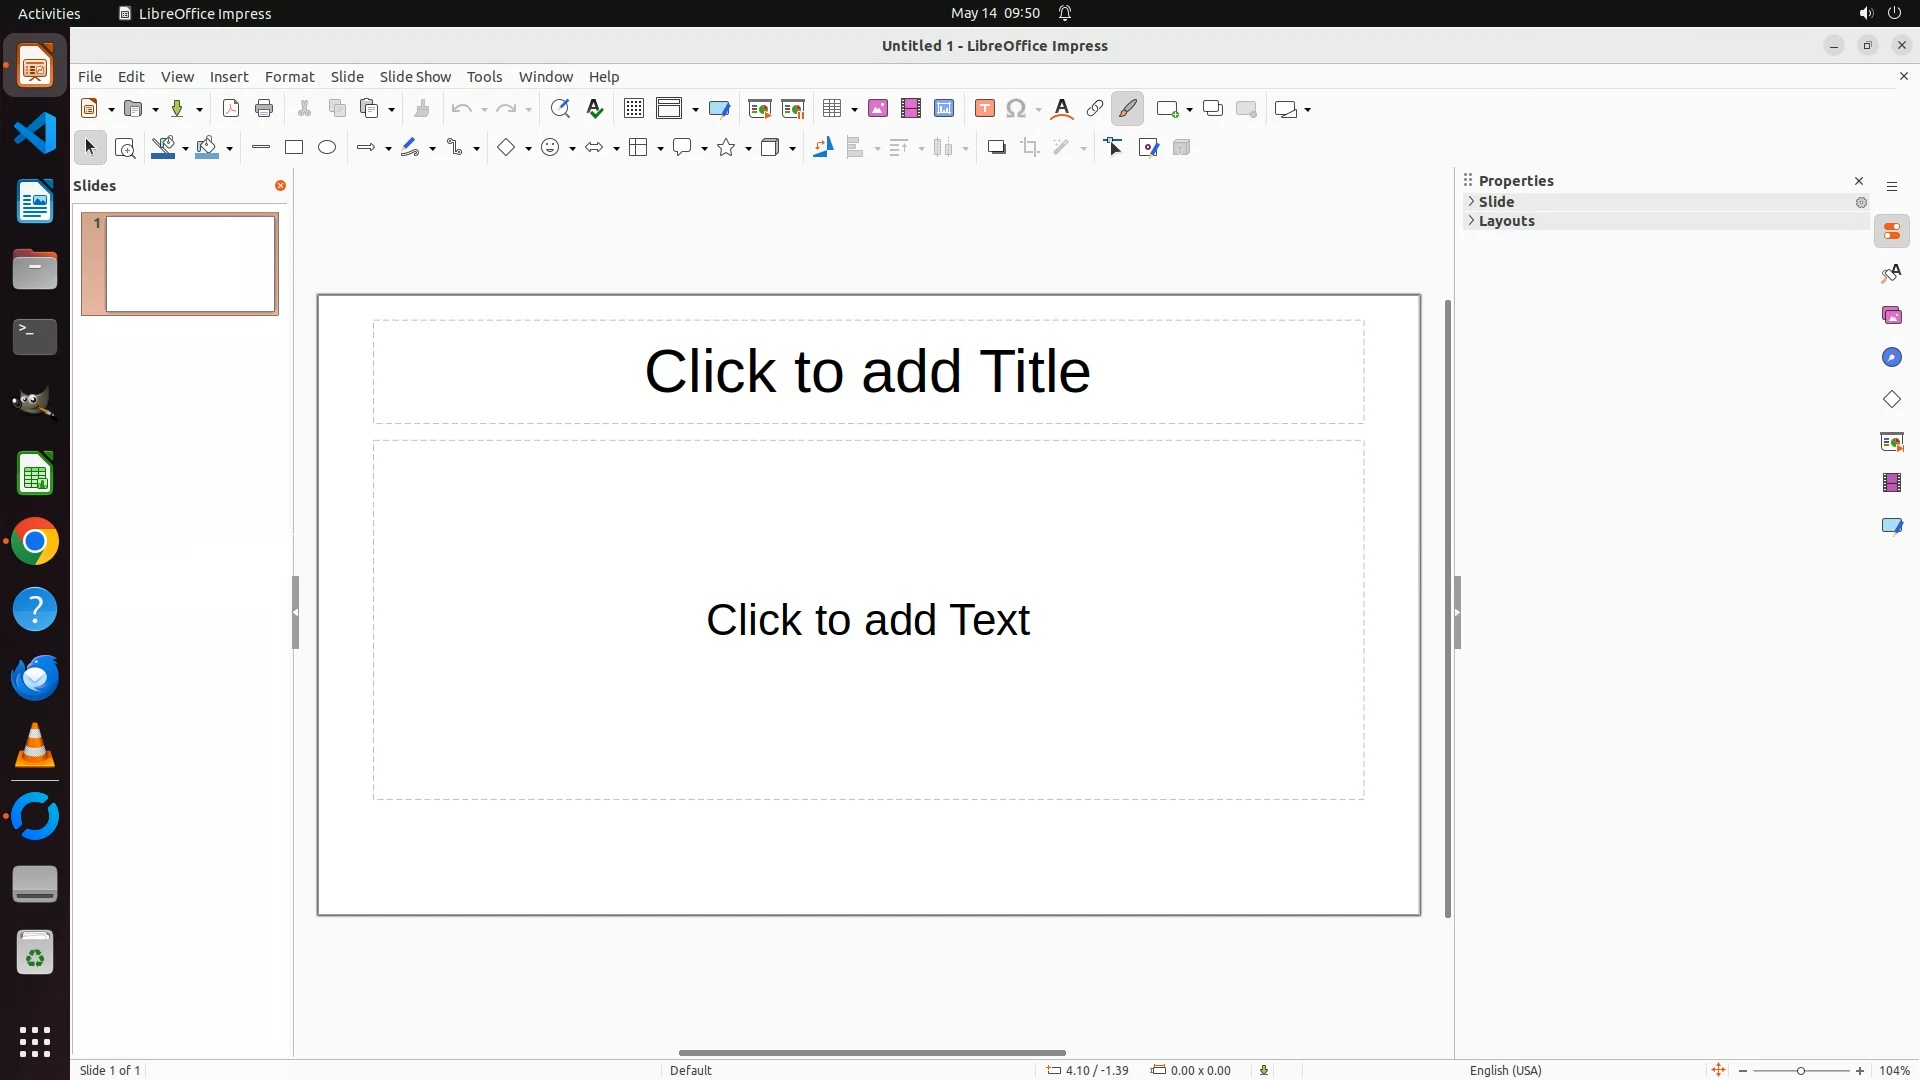The height and width of the screenshot is (1080, 1920).
Task: Open the Slide Show menu
Action: pos(415,77)
